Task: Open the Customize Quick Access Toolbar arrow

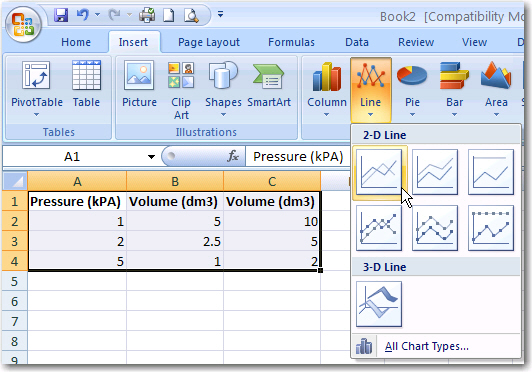Action: point(220,14)
